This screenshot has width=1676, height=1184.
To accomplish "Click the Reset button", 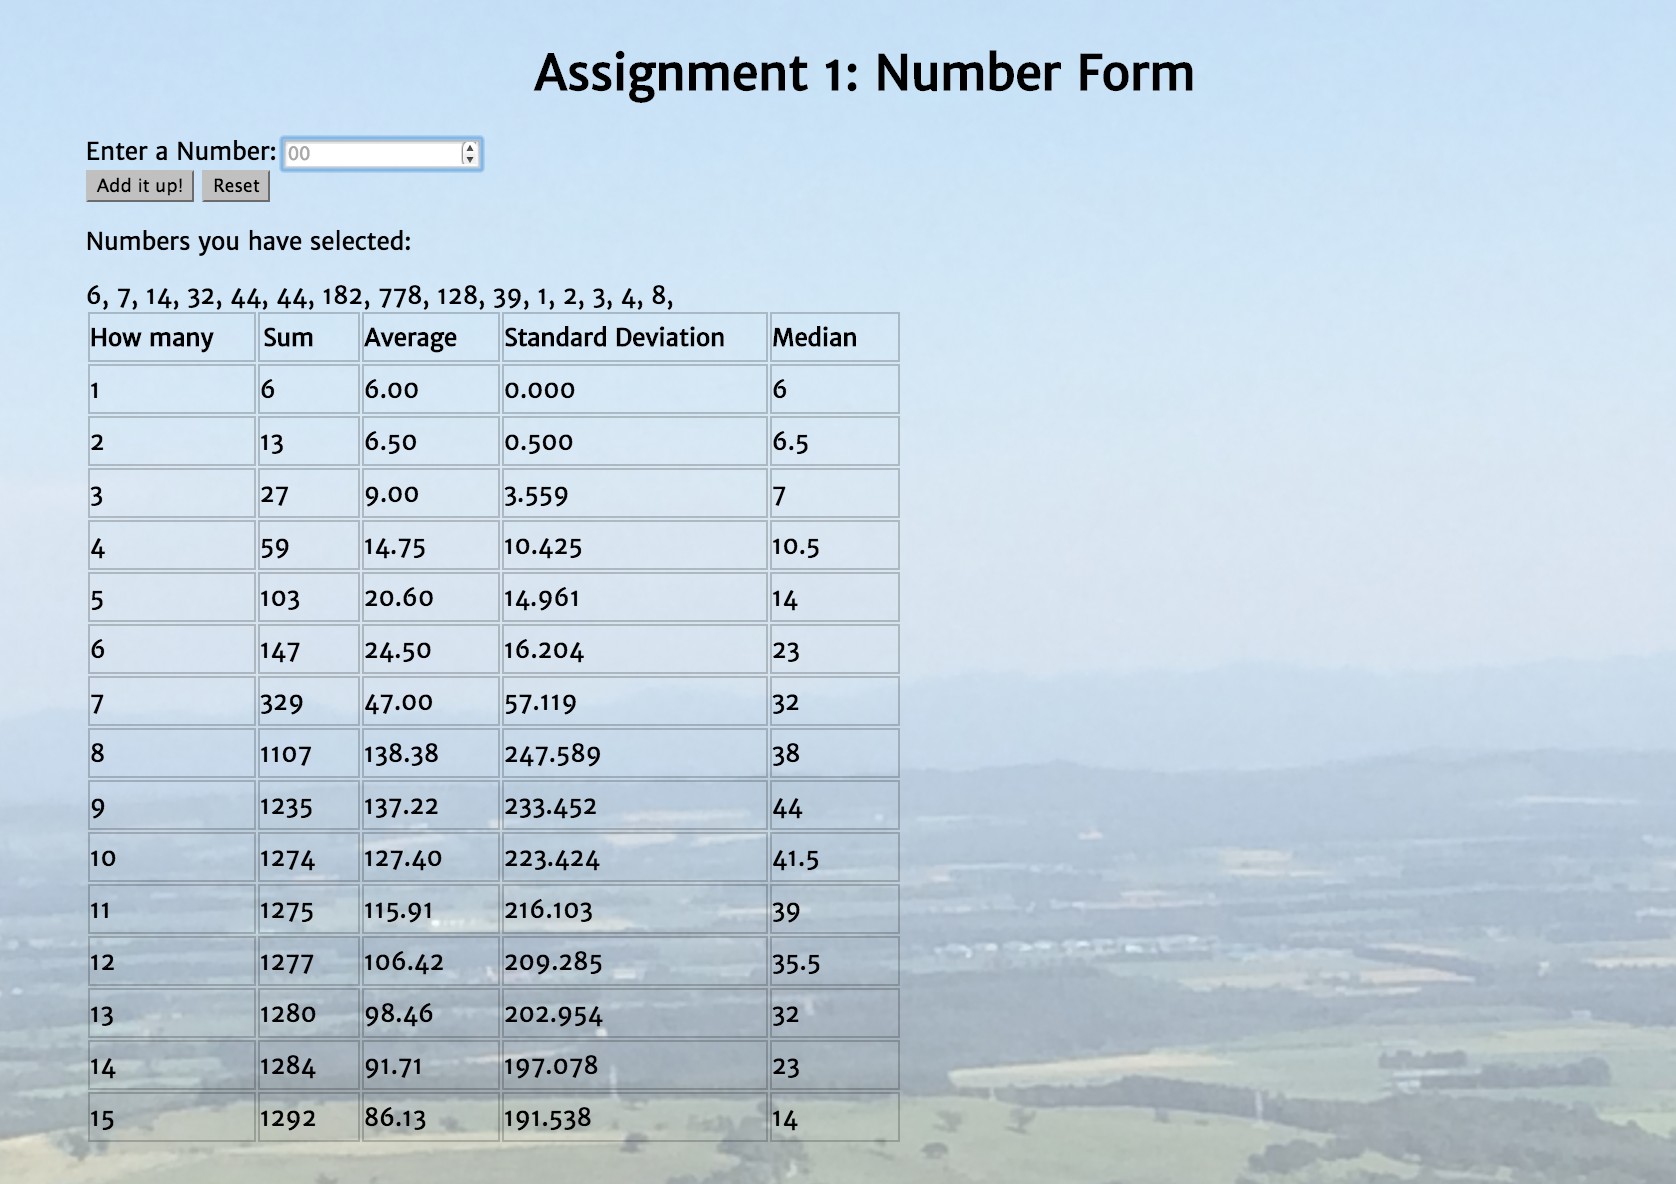I will click(x=236, y=186).
